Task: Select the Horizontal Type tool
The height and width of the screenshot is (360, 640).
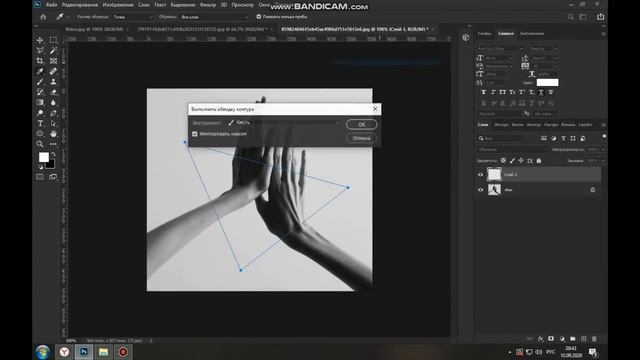Action: 40,123
